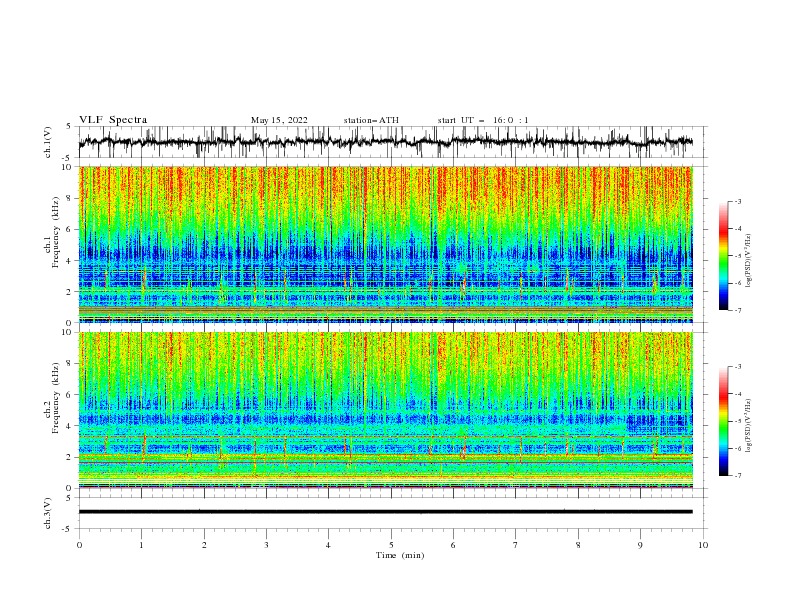The image size is (792, 612).
Task: Click the ch.1 spectrogram colorbar
Action: 723,256
